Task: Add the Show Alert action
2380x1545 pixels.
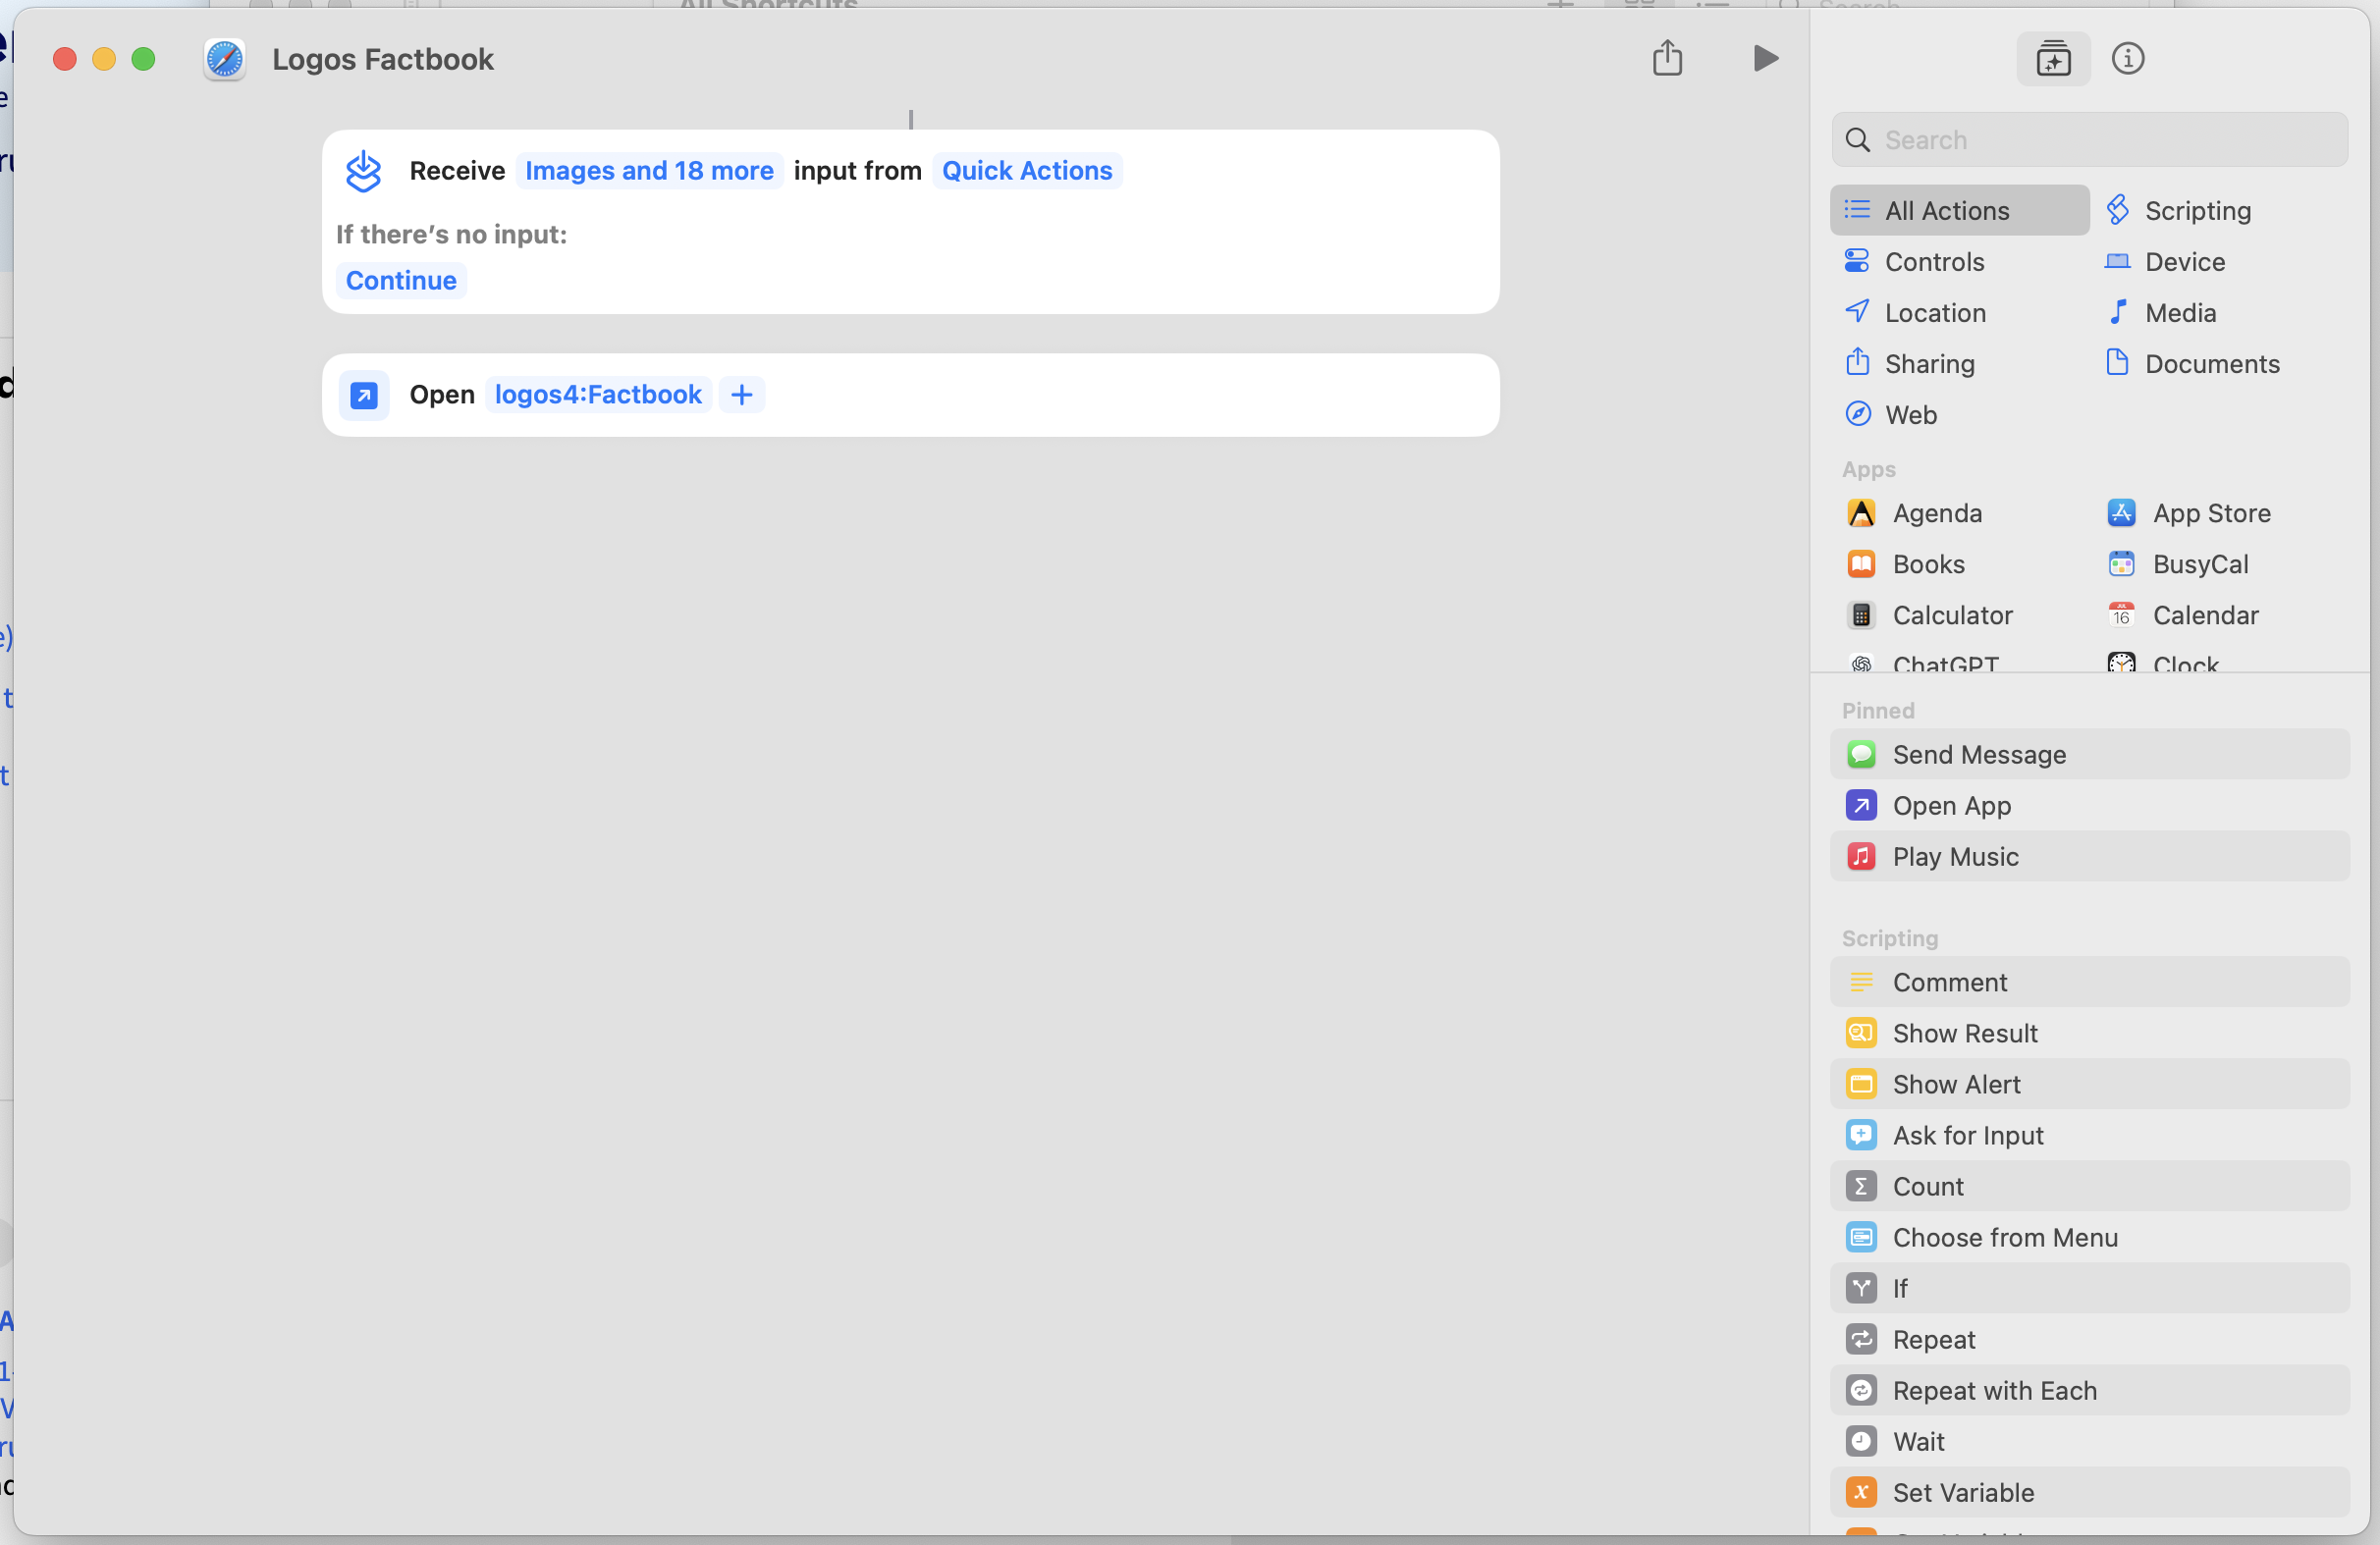Action: click(2089, 1085)
